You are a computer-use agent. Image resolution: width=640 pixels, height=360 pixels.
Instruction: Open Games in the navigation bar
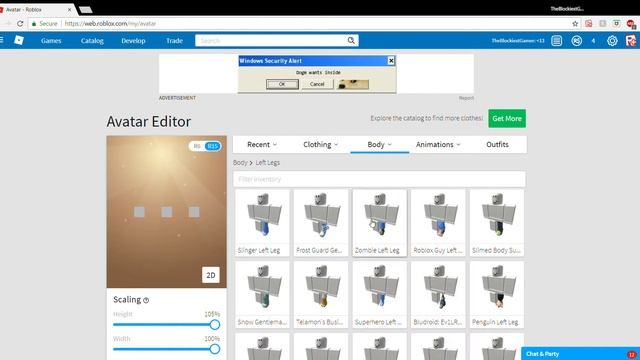tap(51, 40)
